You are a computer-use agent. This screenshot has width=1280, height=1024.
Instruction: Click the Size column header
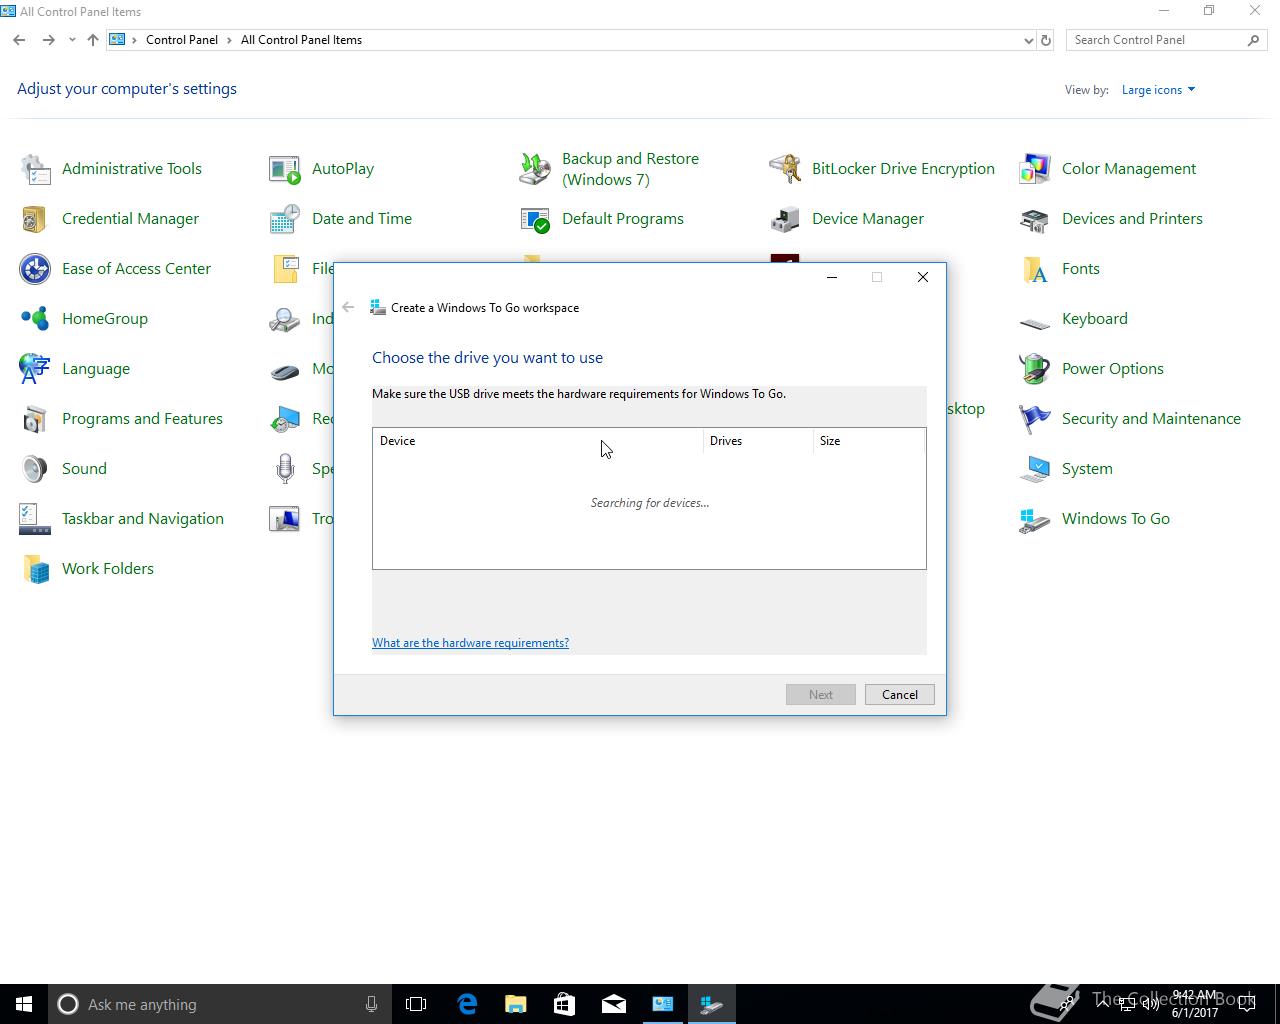click(x=869, y=441)
